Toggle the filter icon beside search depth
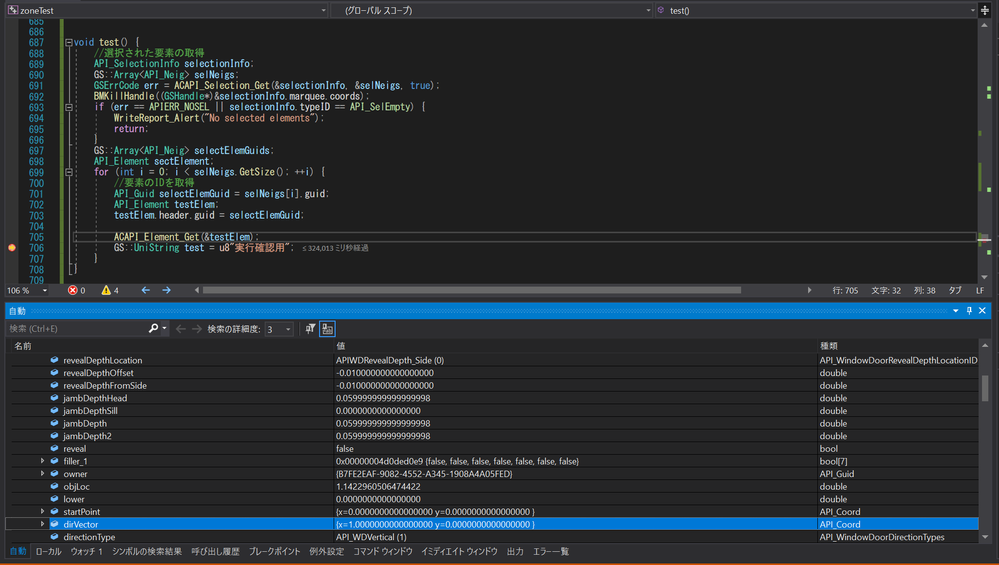The height and width of the screenshot is (565, 999). click(310, 329)
